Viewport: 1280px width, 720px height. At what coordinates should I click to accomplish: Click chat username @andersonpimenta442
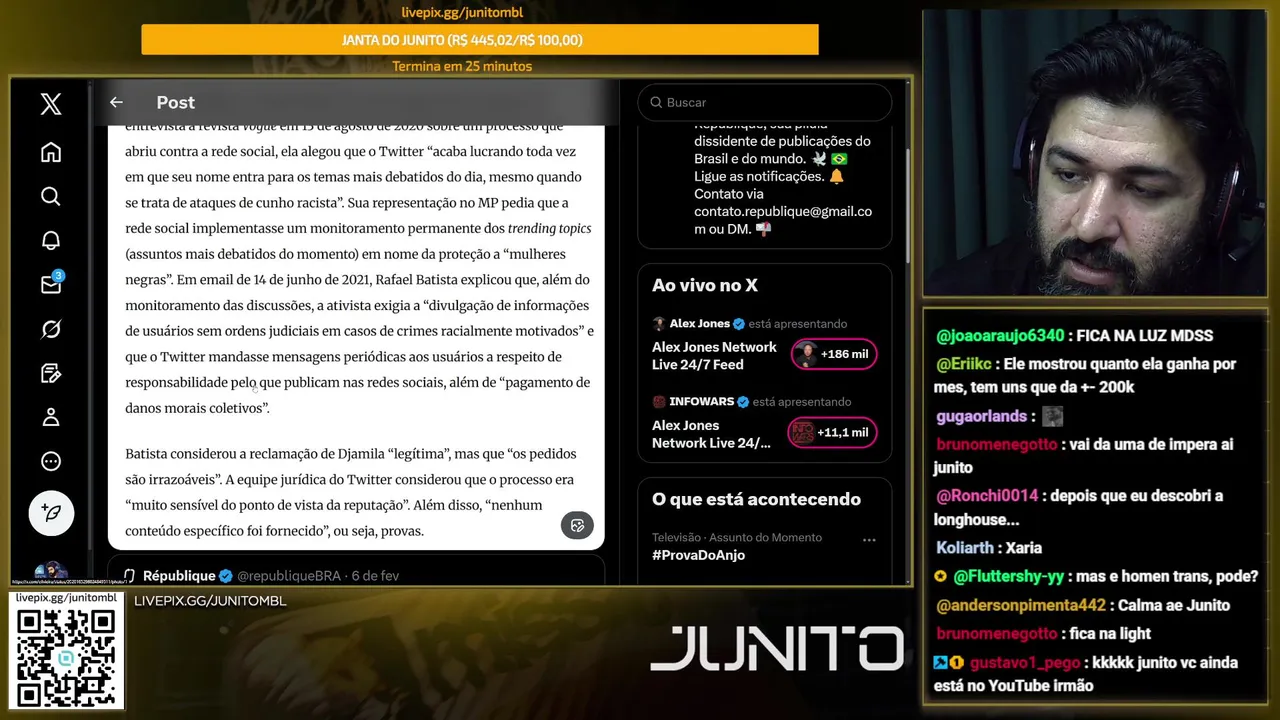(1021, 605)
